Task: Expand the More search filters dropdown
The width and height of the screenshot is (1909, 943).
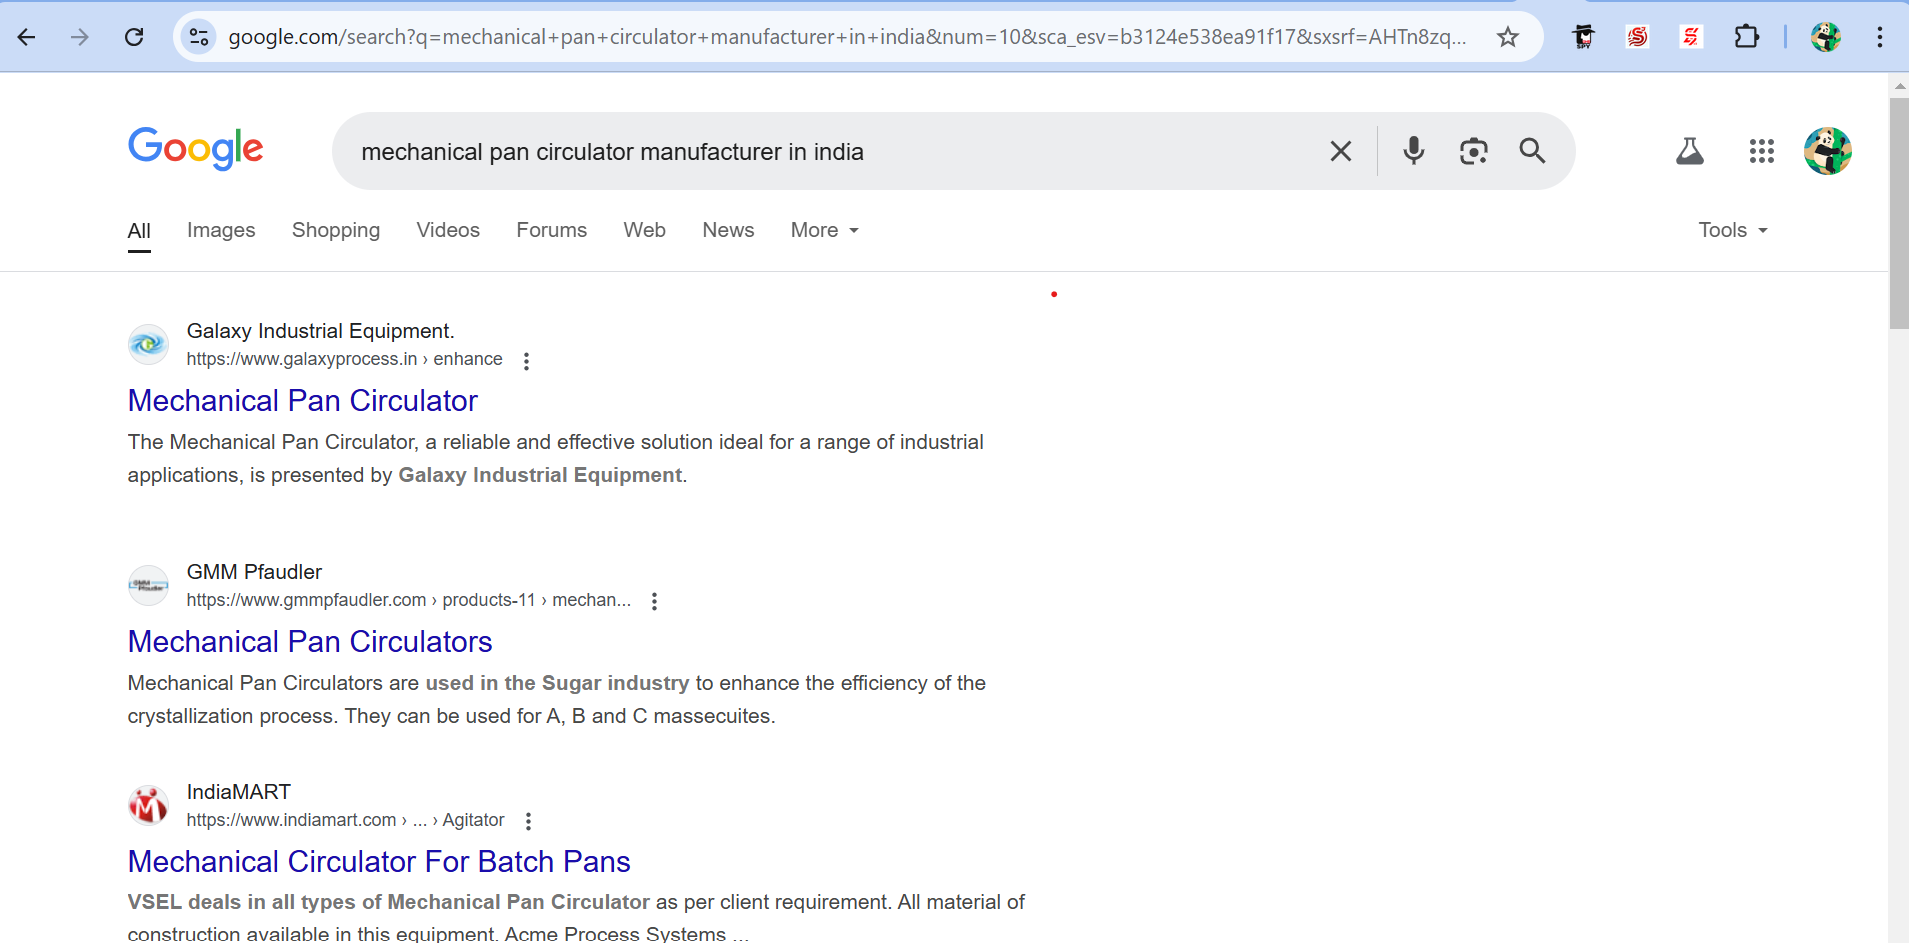Action: [824, 230]
